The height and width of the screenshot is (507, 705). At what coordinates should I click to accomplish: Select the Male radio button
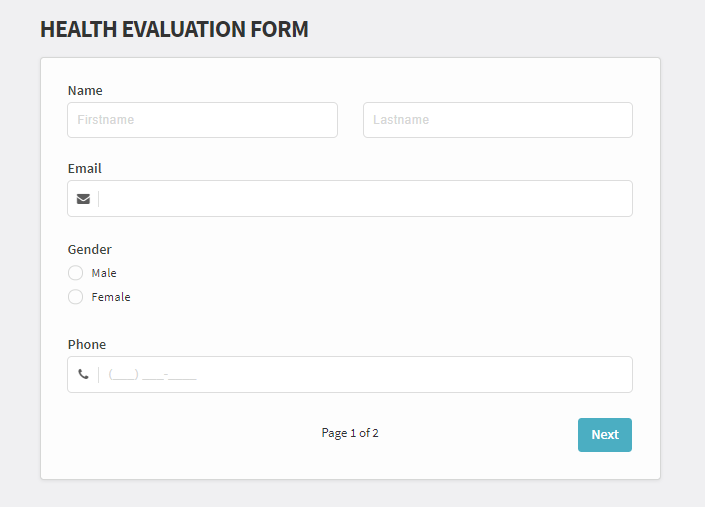[76, 273]
